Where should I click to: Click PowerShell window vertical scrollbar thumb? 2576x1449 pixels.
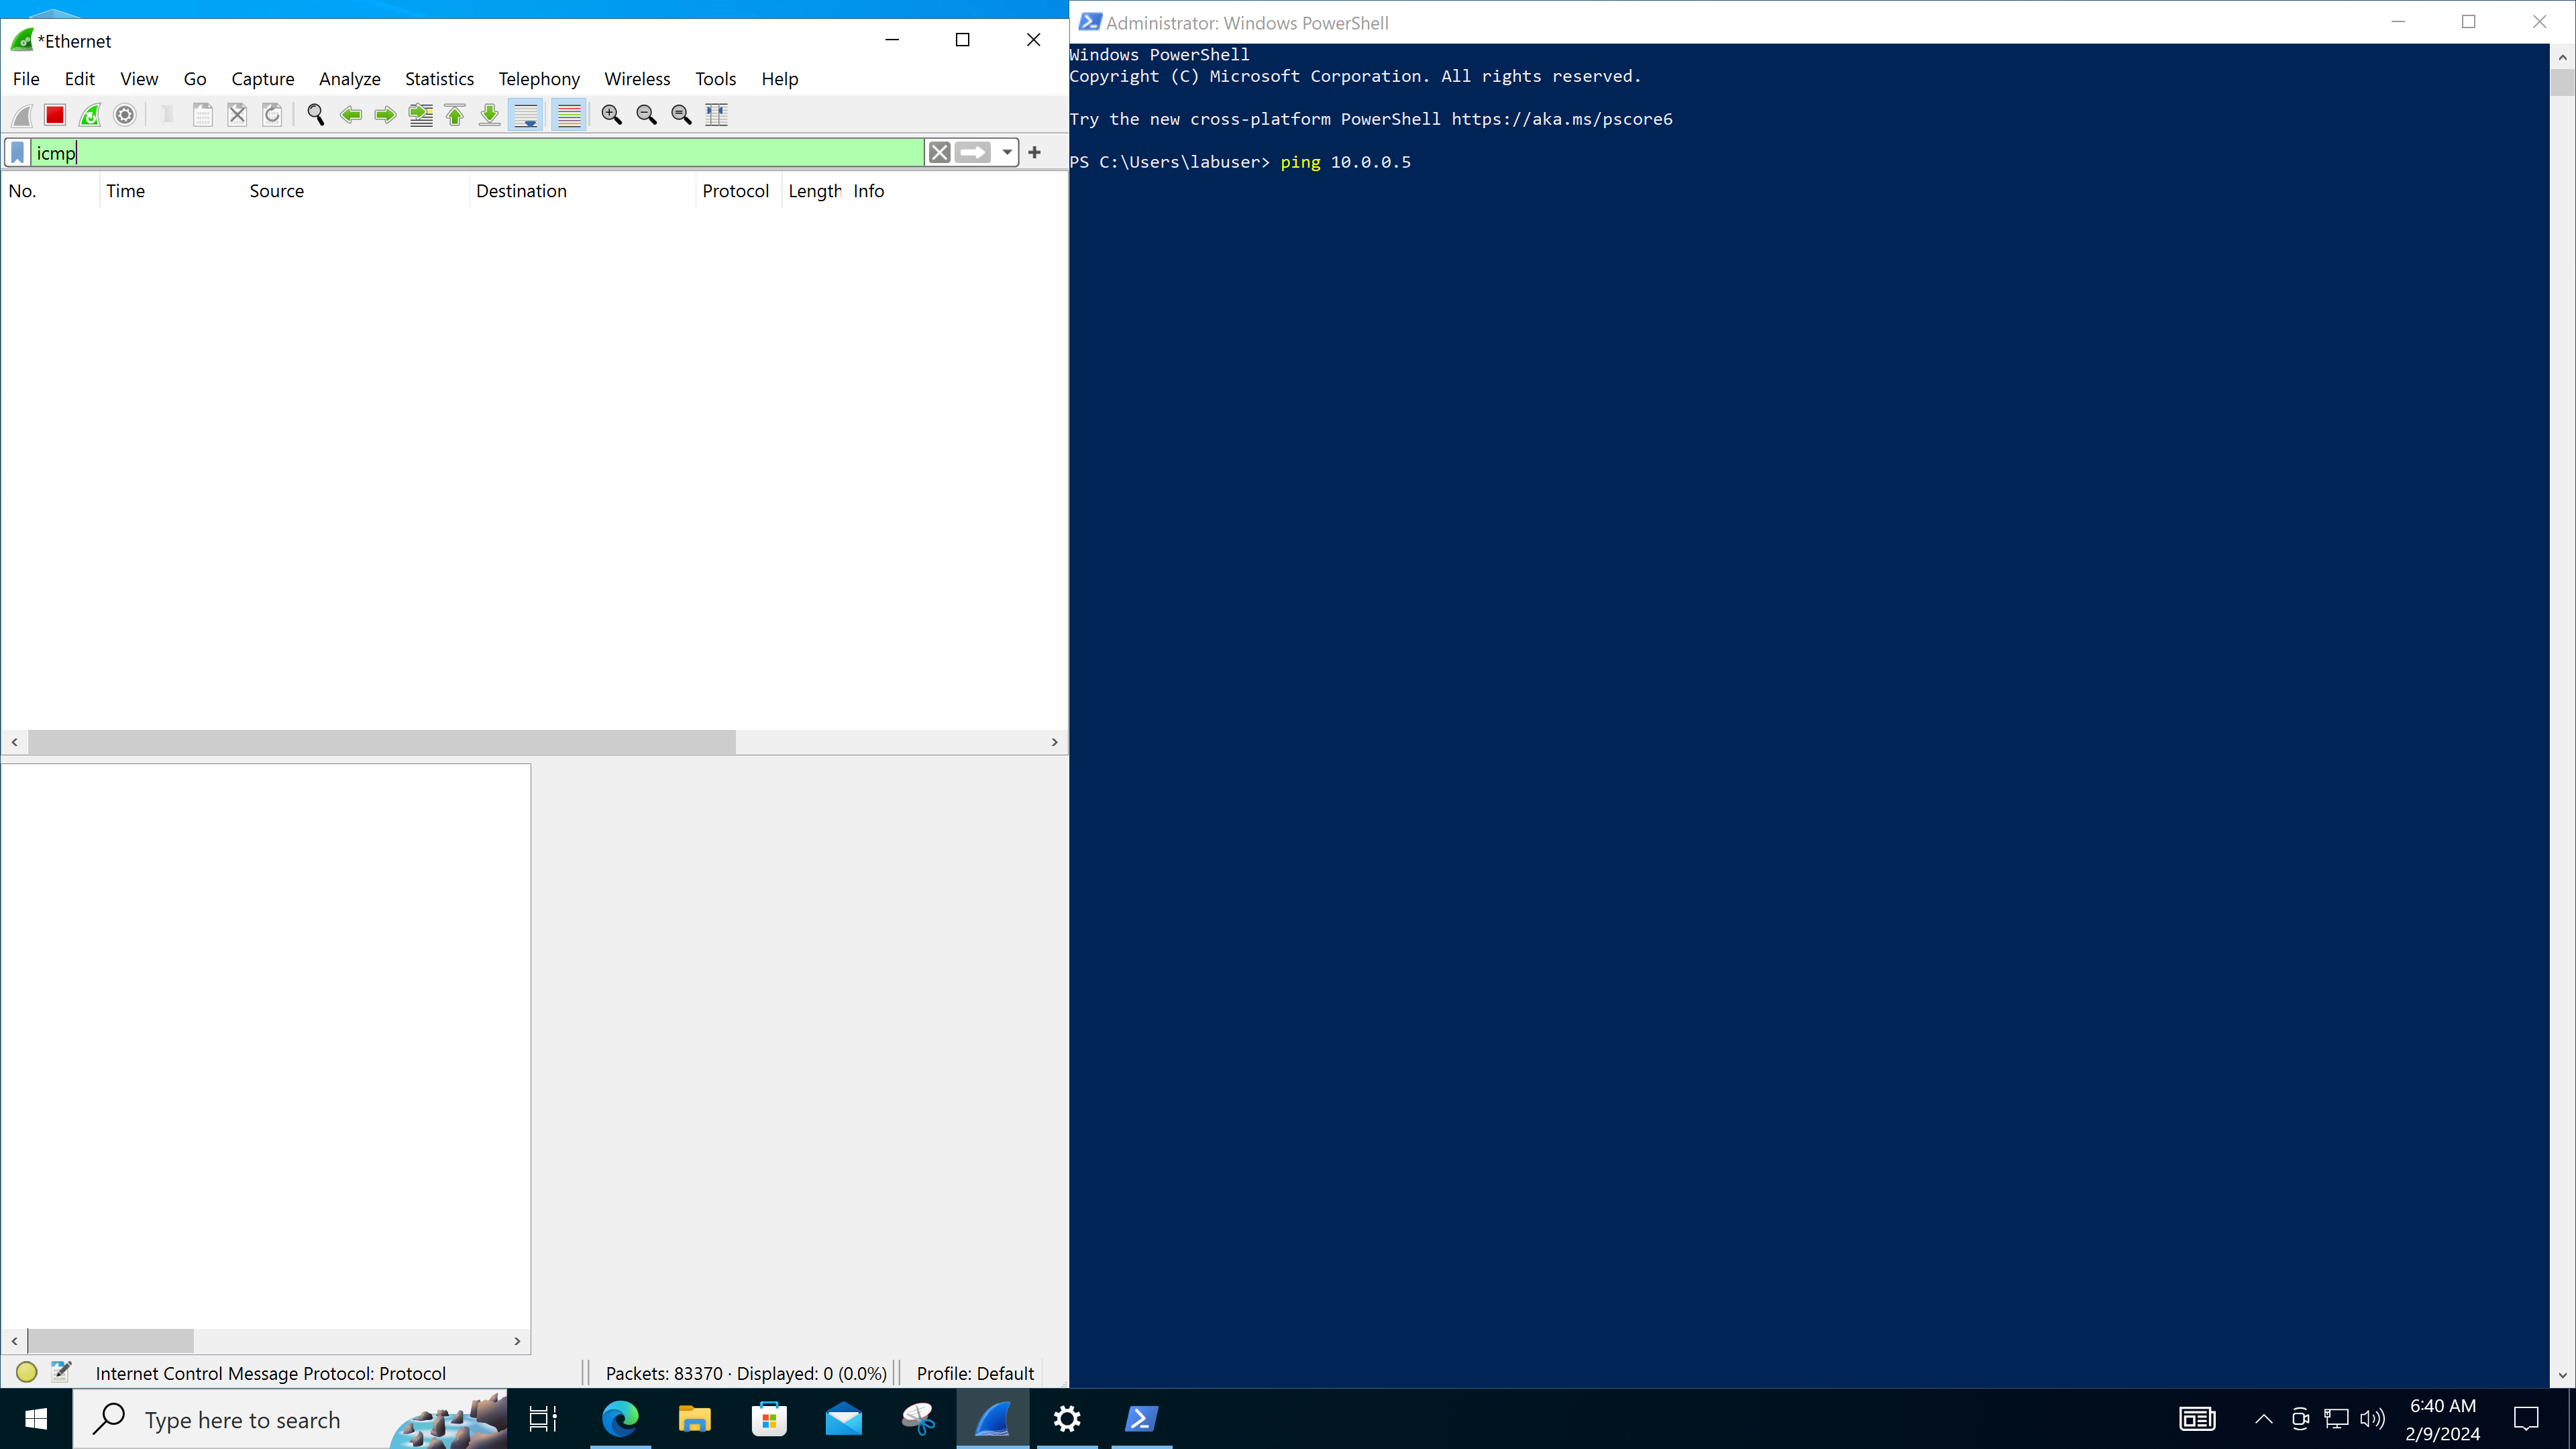pos(2562,82)
